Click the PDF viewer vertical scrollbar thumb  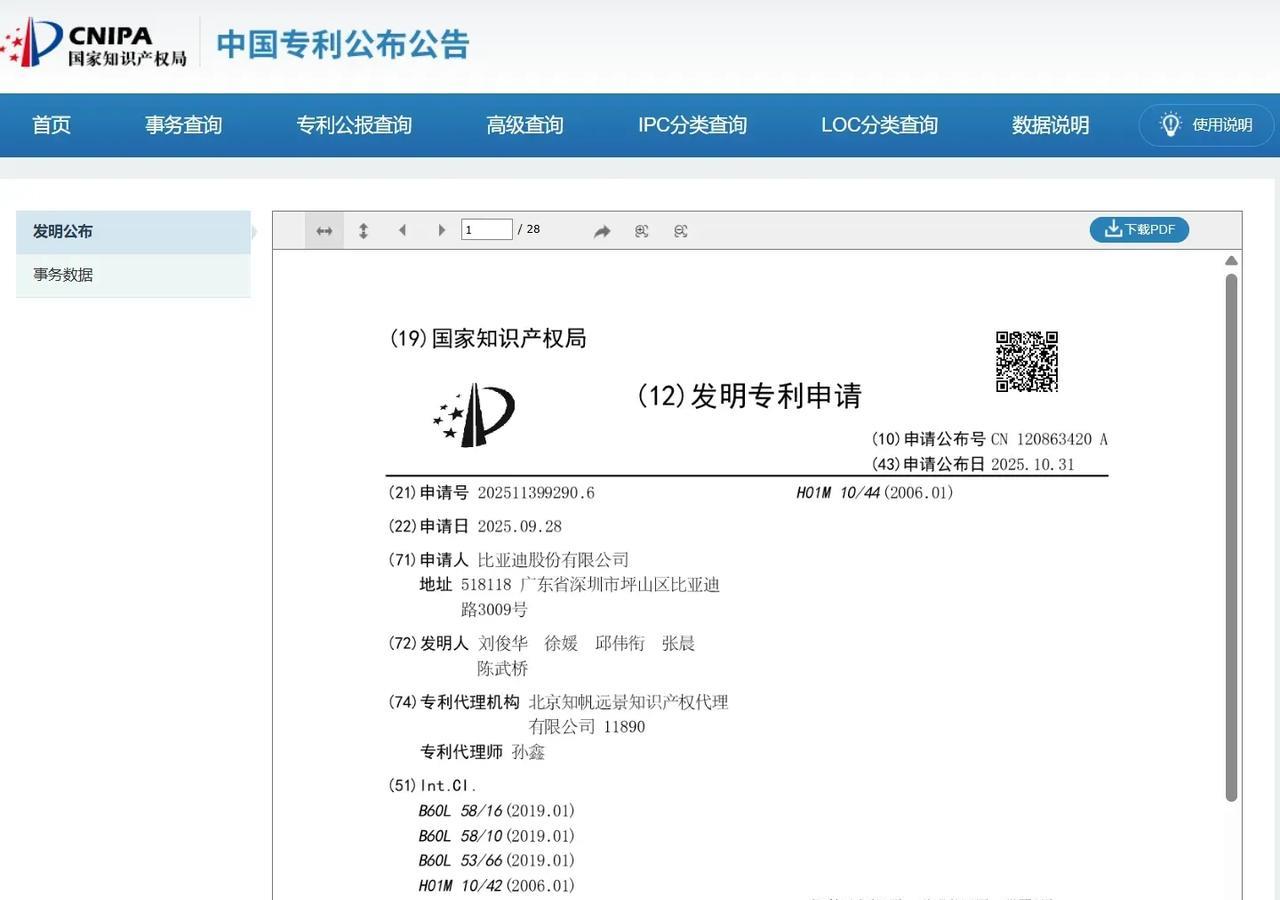[x=1232, y=537]
